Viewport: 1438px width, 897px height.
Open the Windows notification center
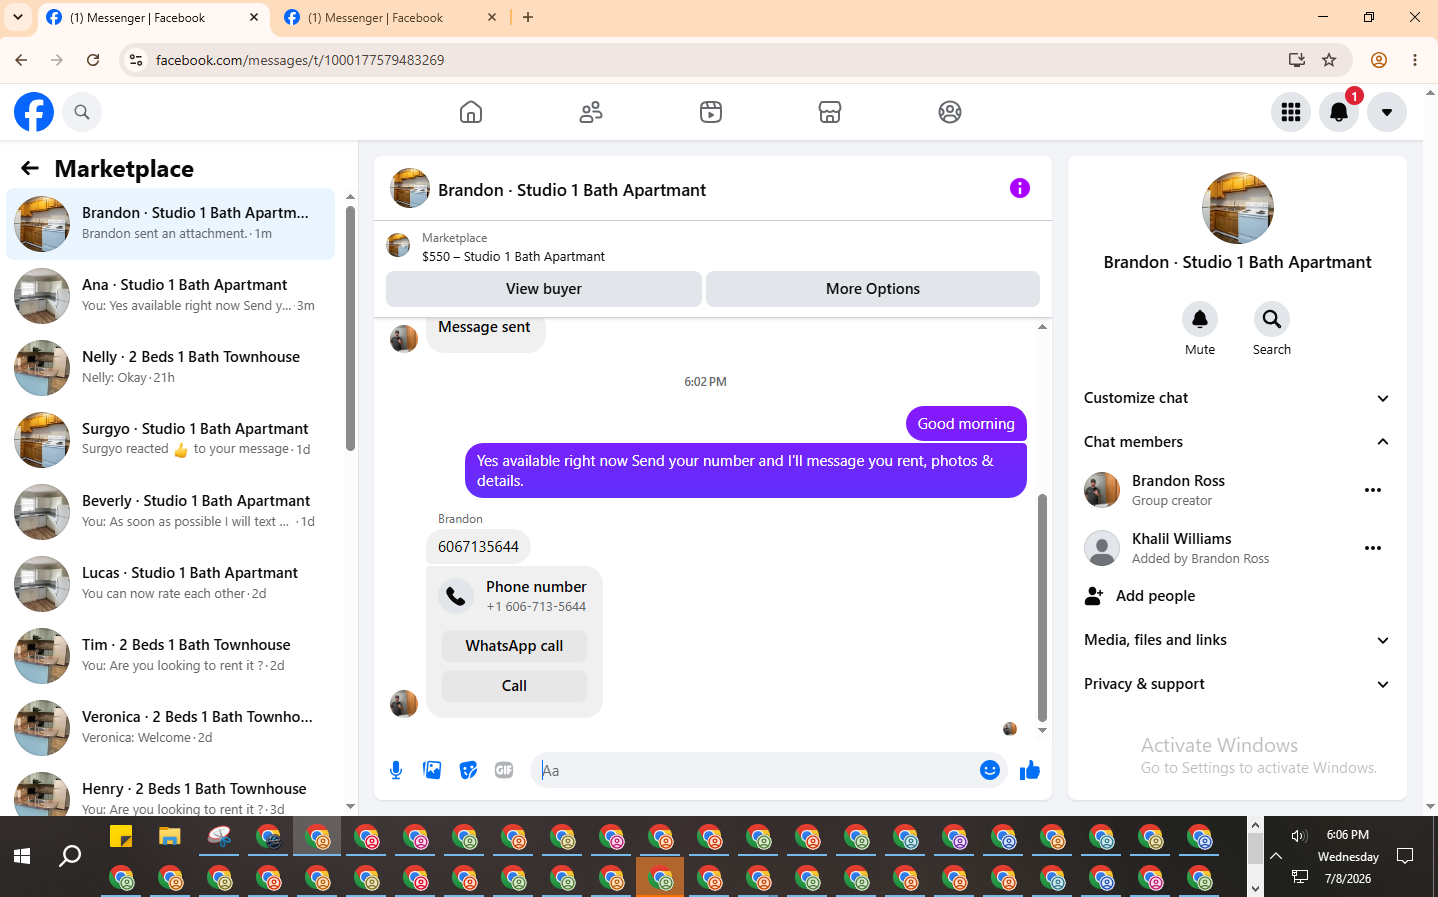pos(1405,856)
